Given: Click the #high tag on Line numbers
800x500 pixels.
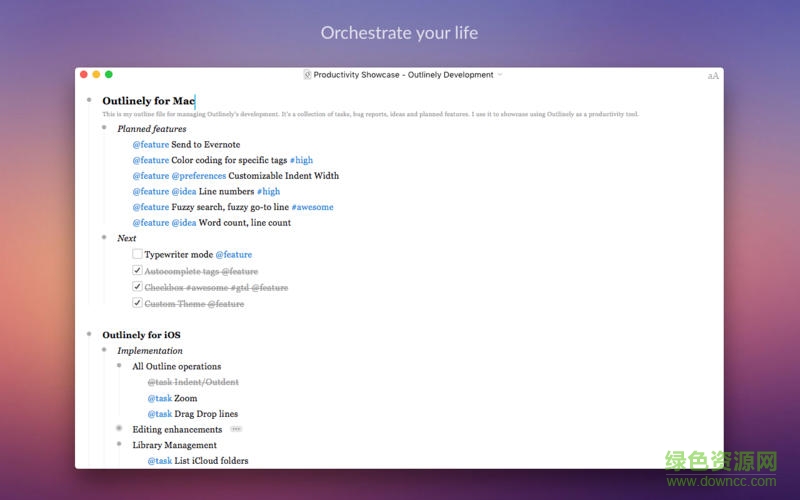Looking at the screenshot, I should (268, 191).
